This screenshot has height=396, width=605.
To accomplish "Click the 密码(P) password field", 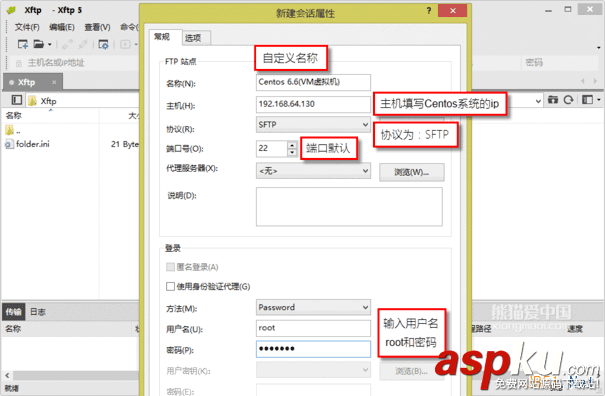I will [313, 349].
